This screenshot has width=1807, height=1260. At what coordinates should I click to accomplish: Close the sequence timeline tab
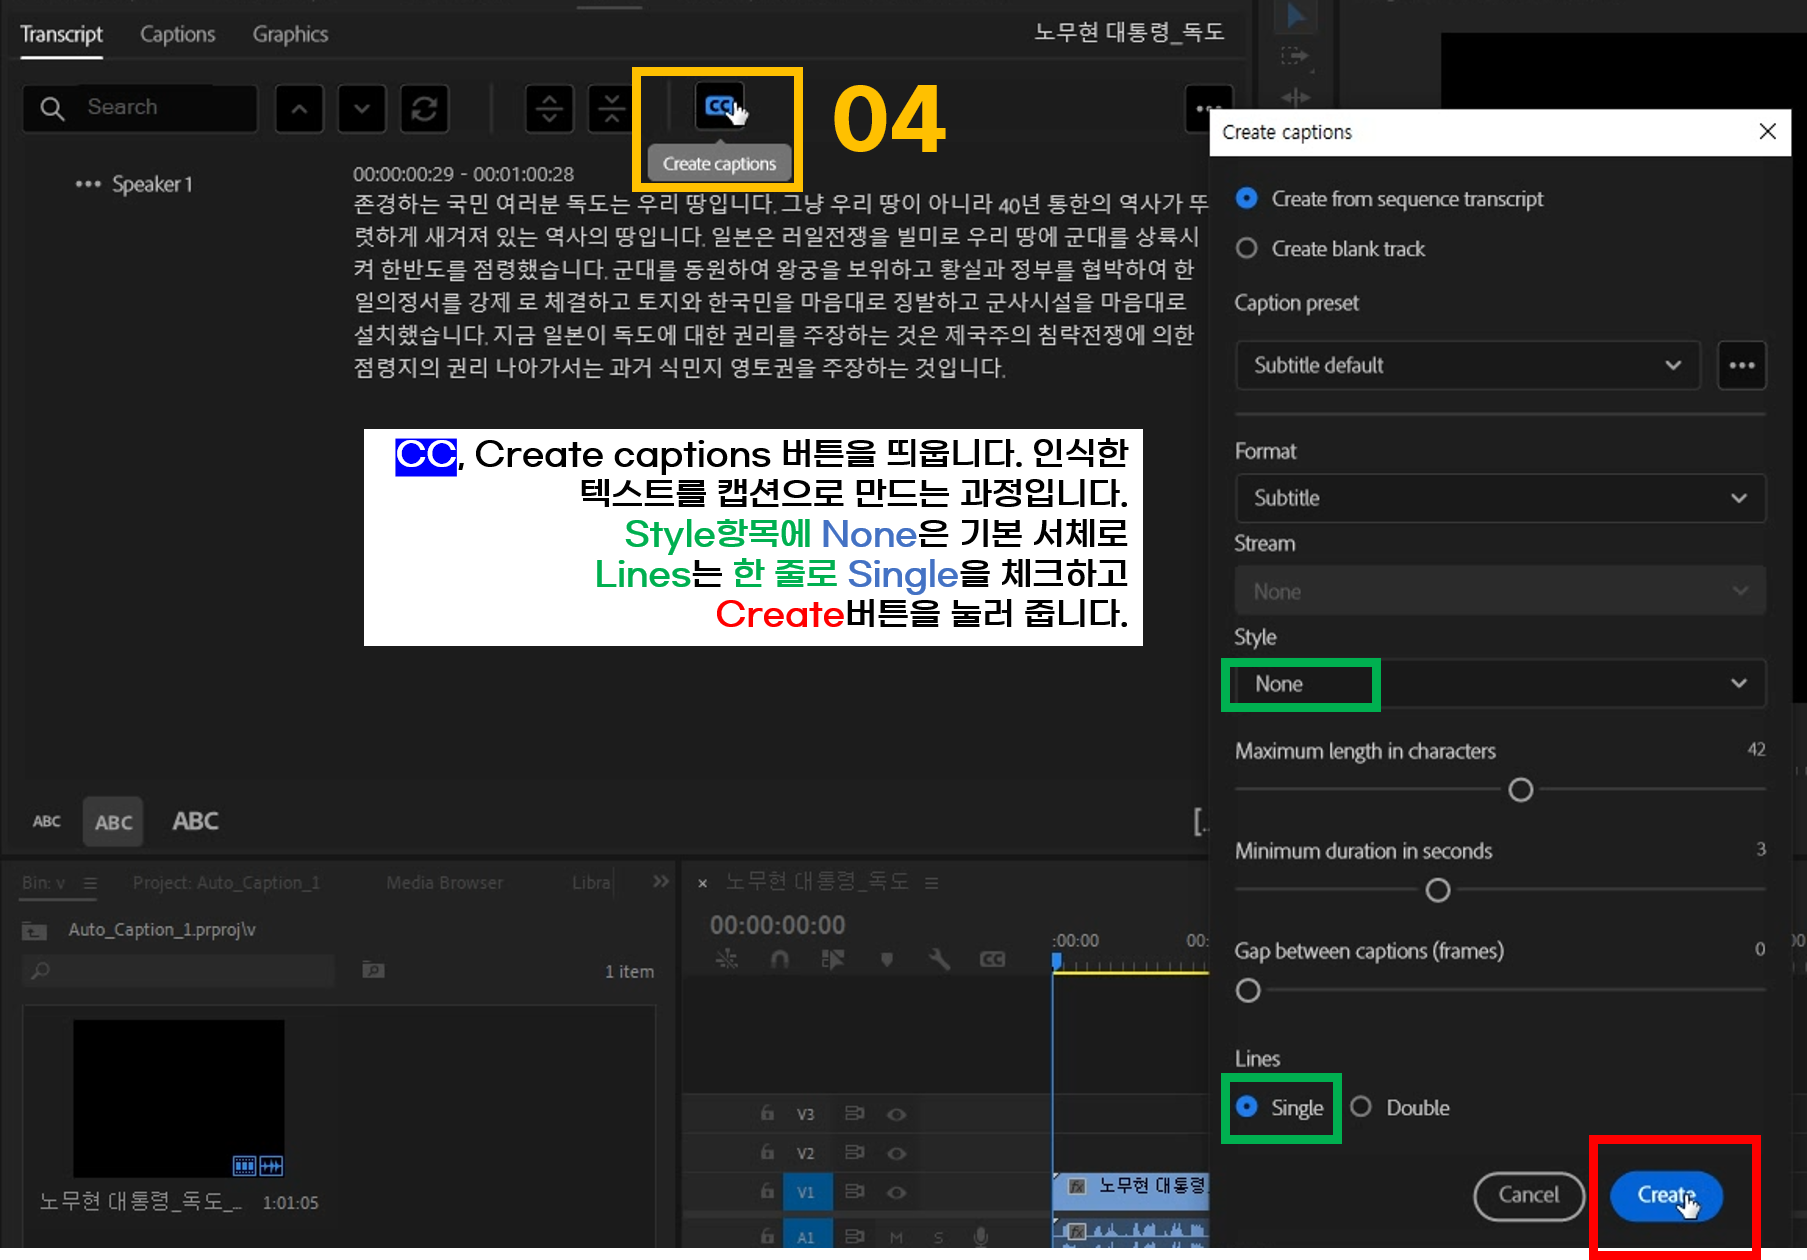coord(703,883)
